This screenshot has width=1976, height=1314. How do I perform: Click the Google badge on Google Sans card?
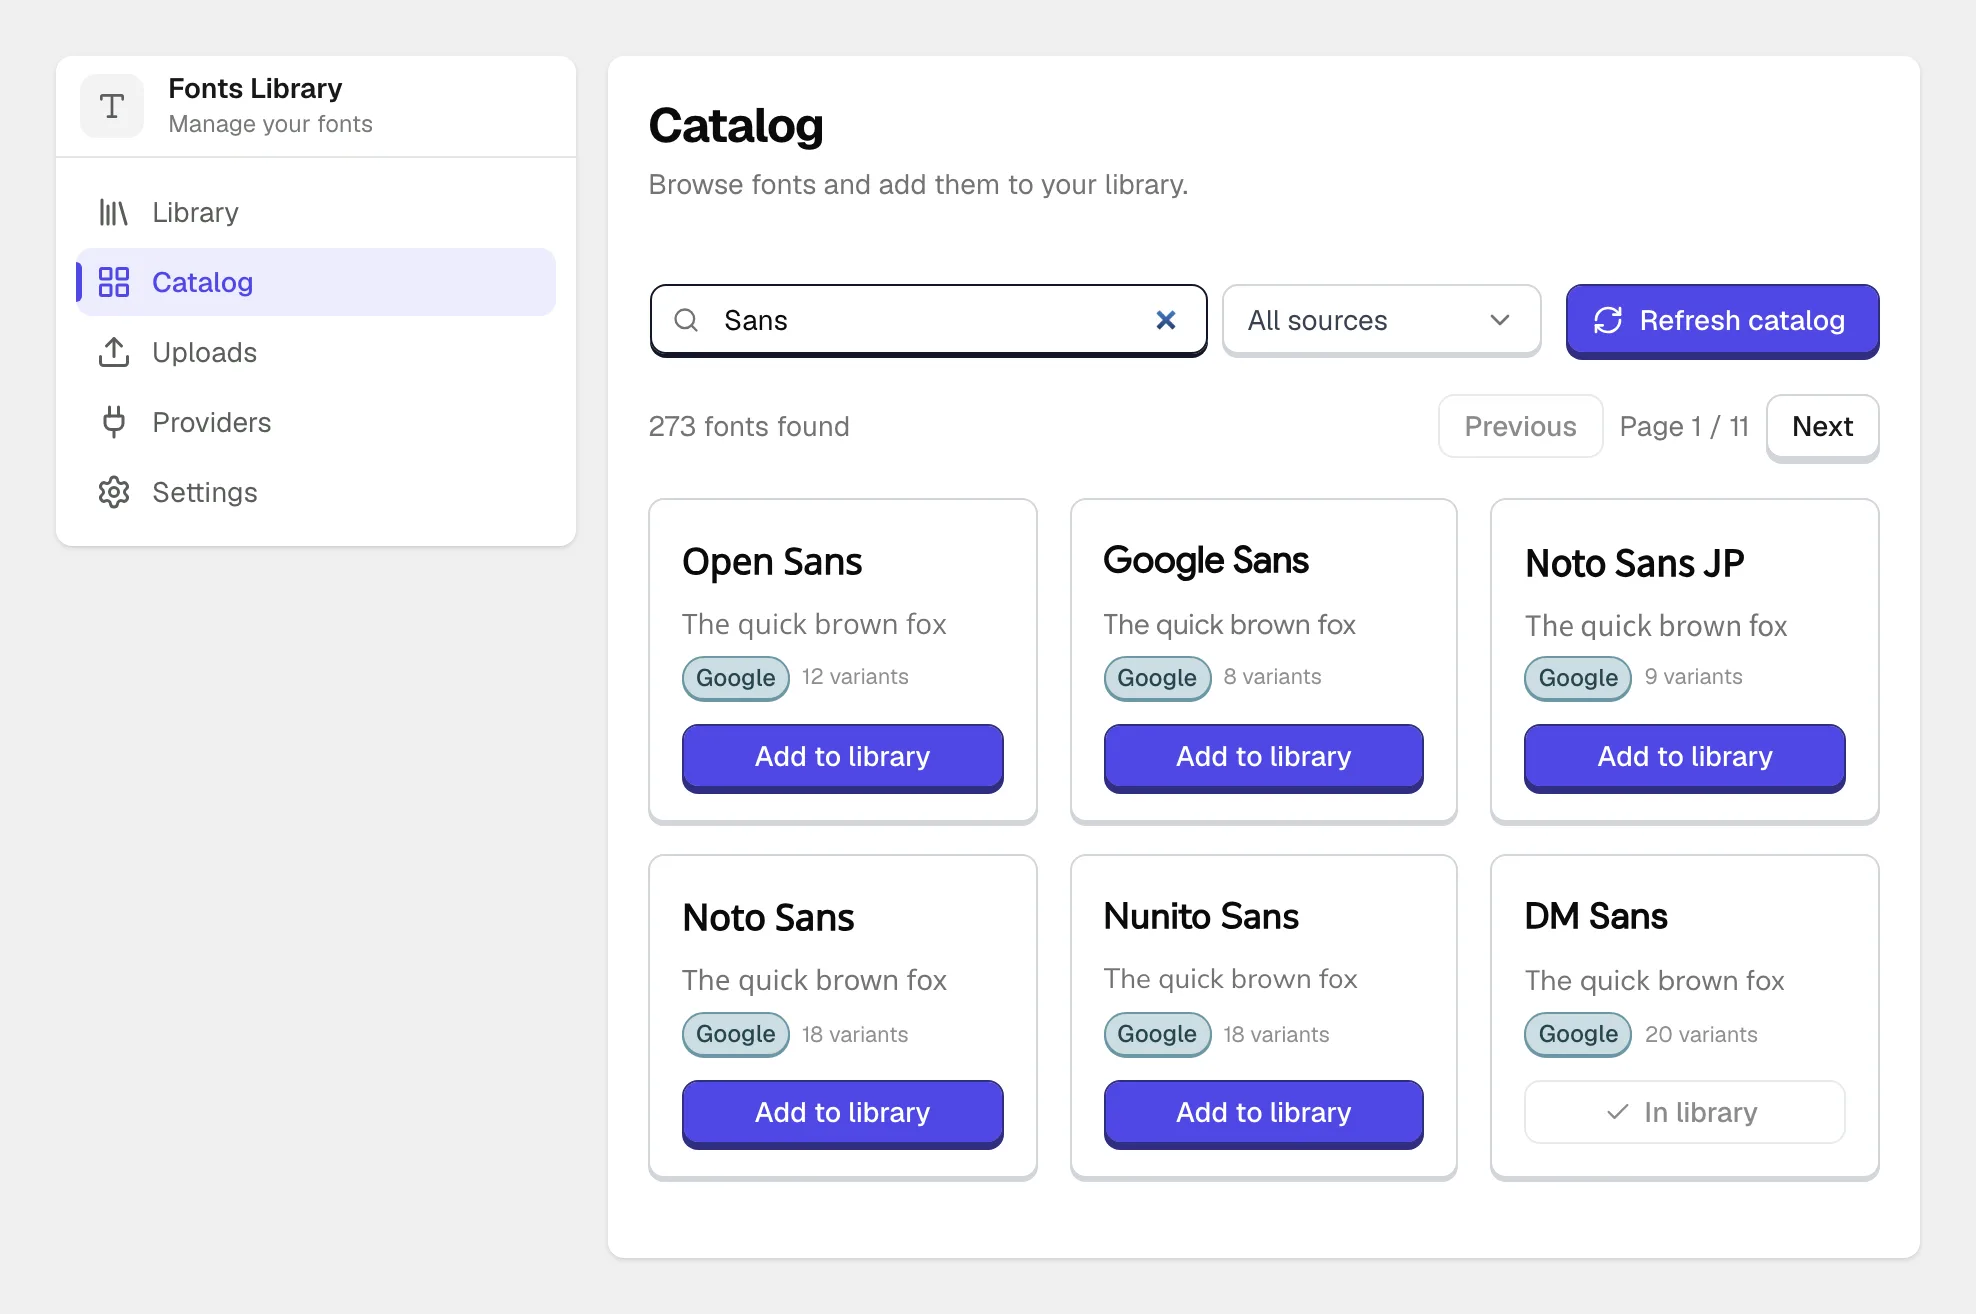1157,678
